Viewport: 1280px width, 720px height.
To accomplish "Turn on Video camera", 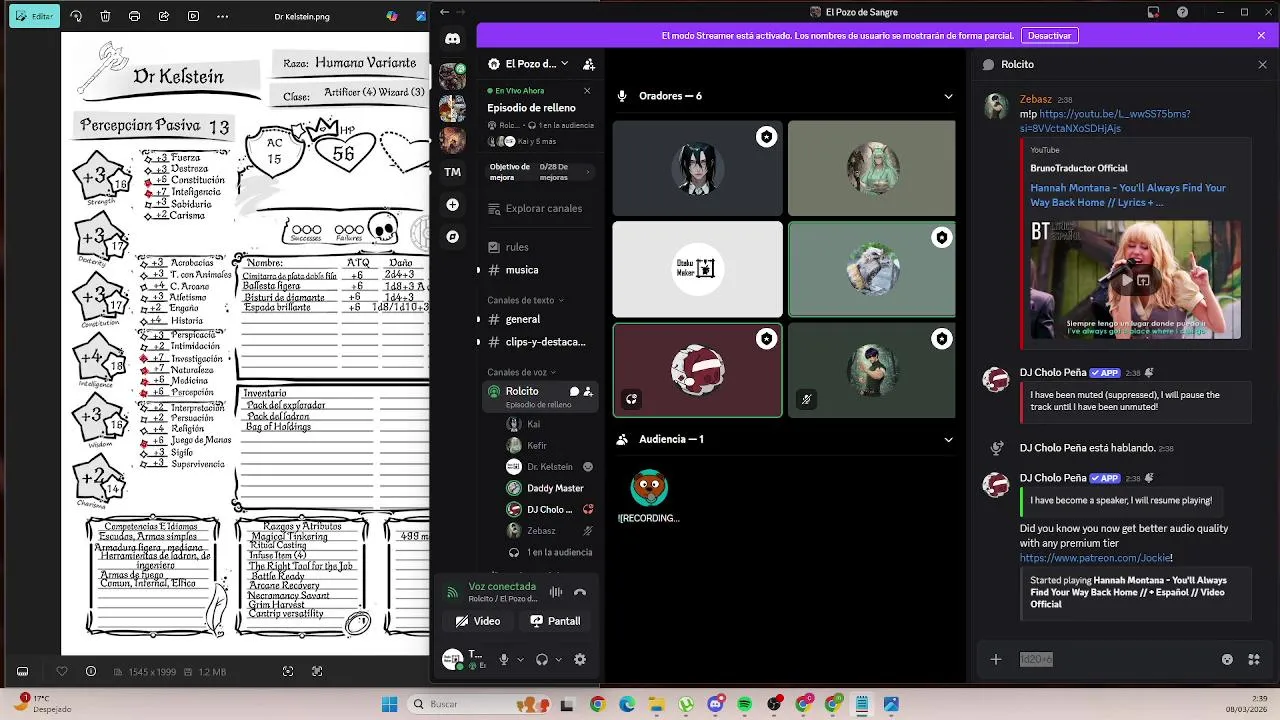I will pos(477,621).
